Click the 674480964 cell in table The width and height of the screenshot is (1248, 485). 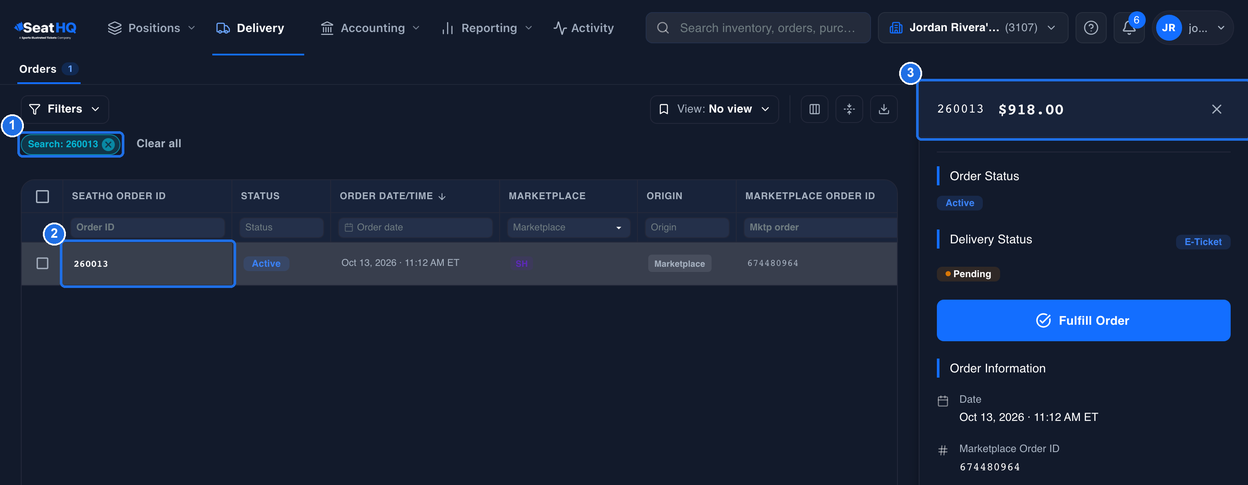pyautogui.click(x=773, y=264)
